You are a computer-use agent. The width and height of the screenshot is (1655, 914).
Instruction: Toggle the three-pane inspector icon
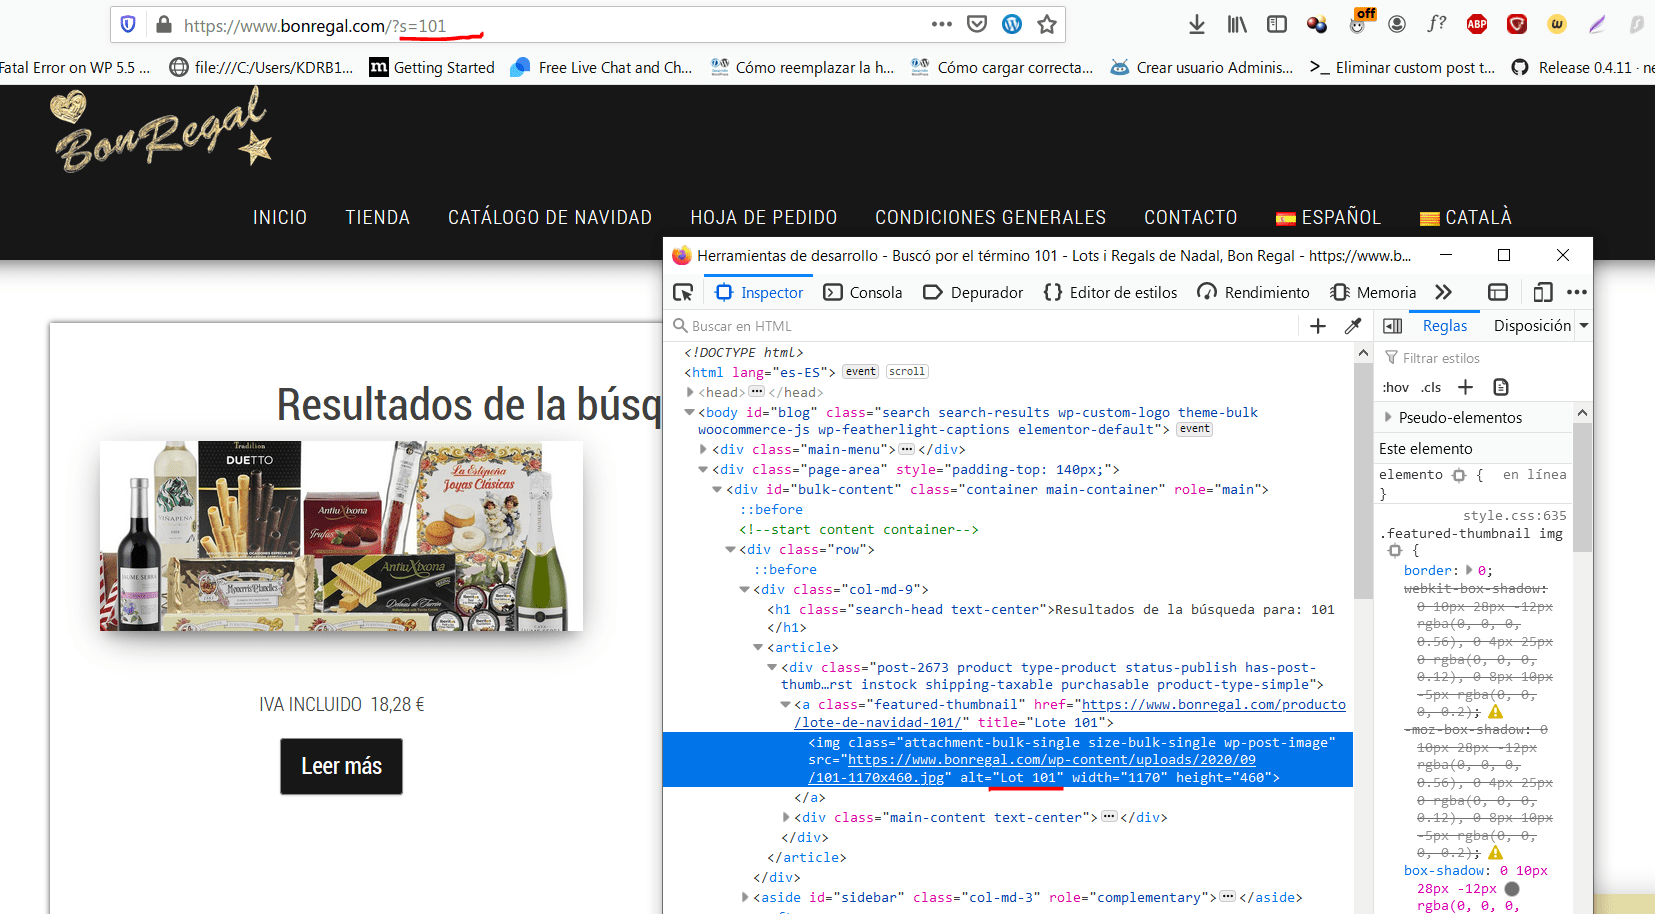[x=1392, y=326]
